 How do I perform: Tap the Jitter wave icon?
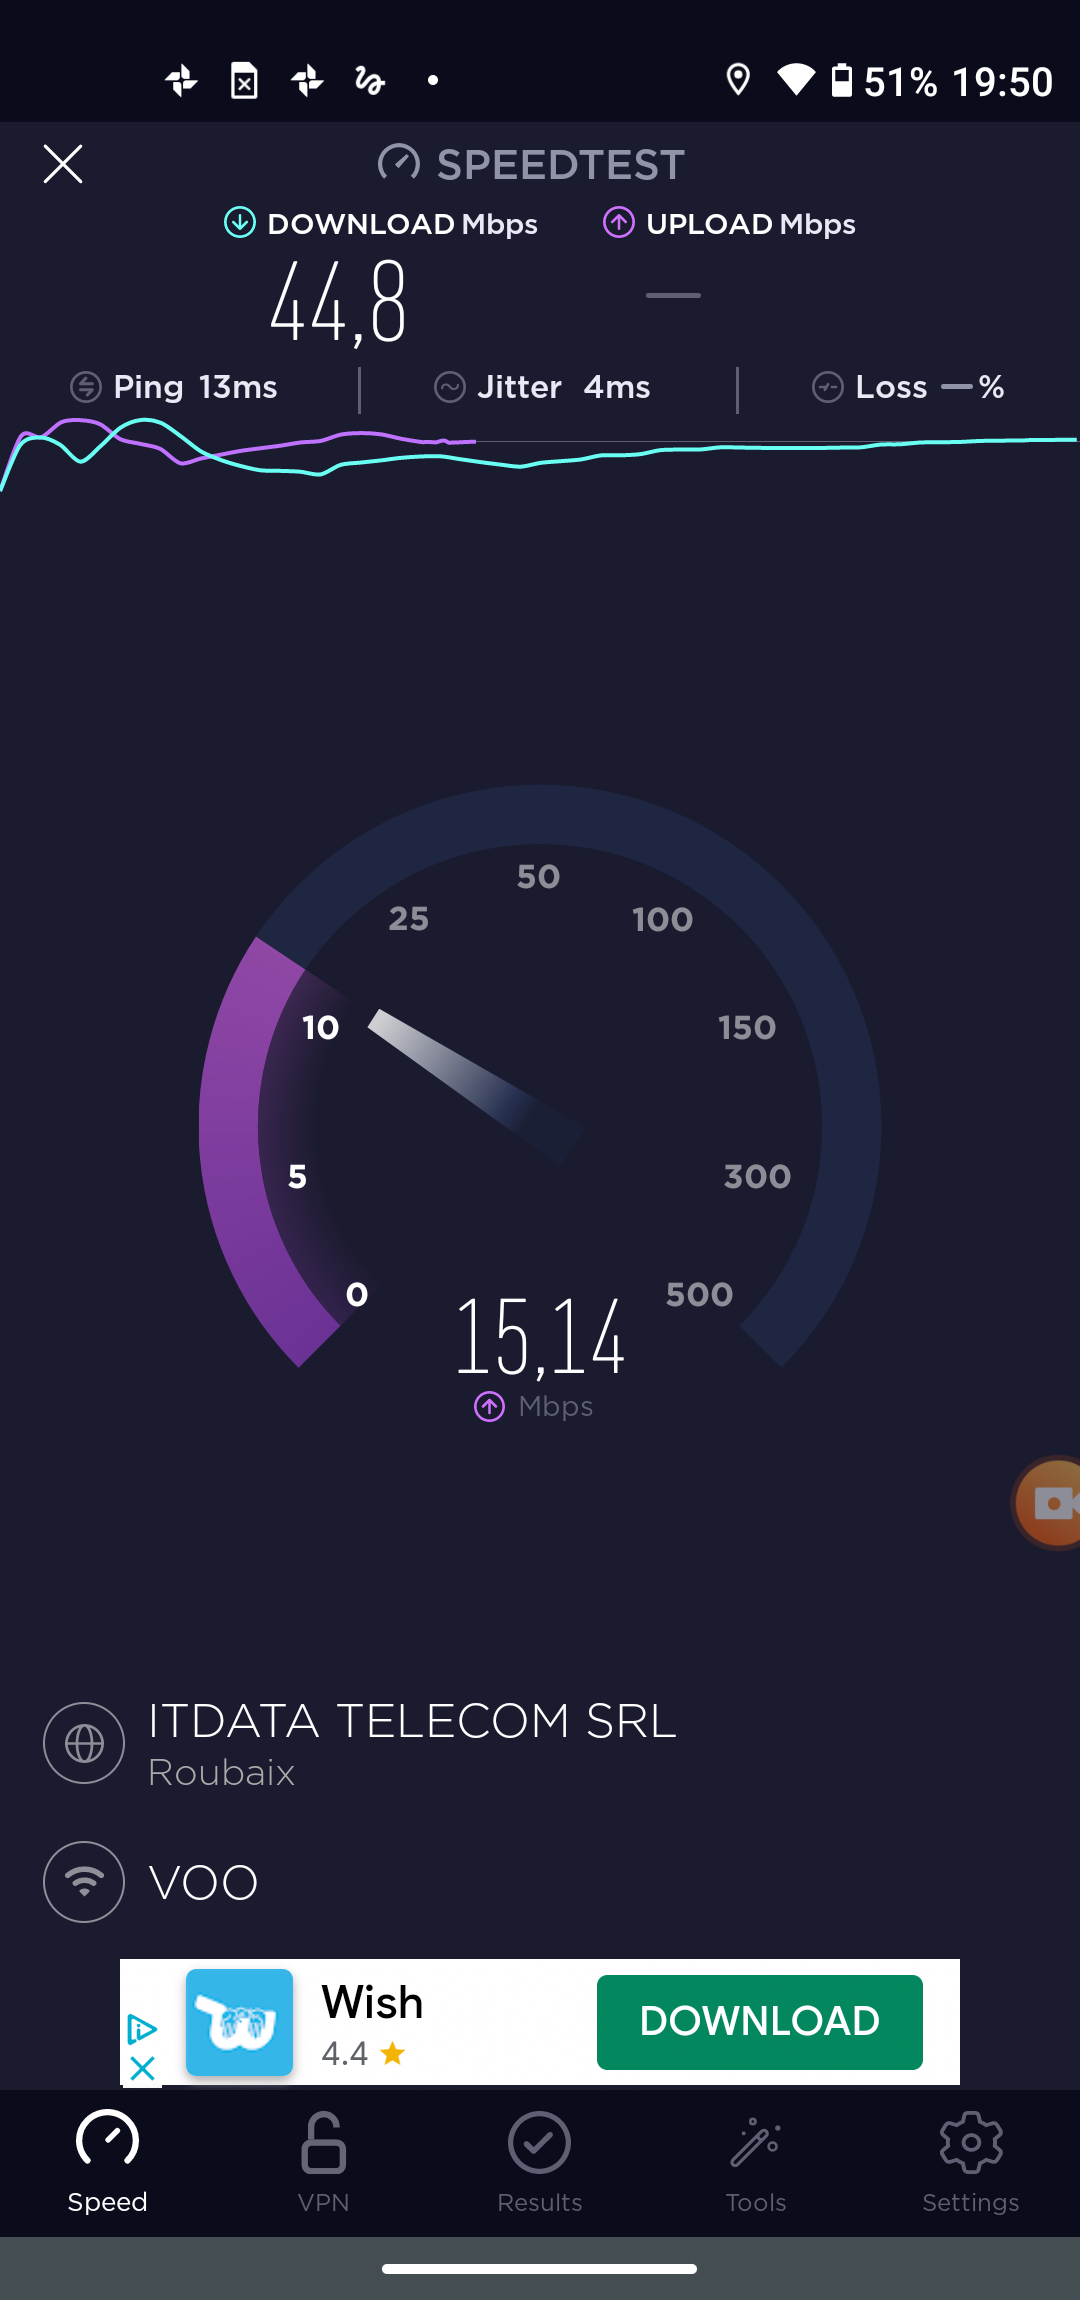tap(450, 387)
